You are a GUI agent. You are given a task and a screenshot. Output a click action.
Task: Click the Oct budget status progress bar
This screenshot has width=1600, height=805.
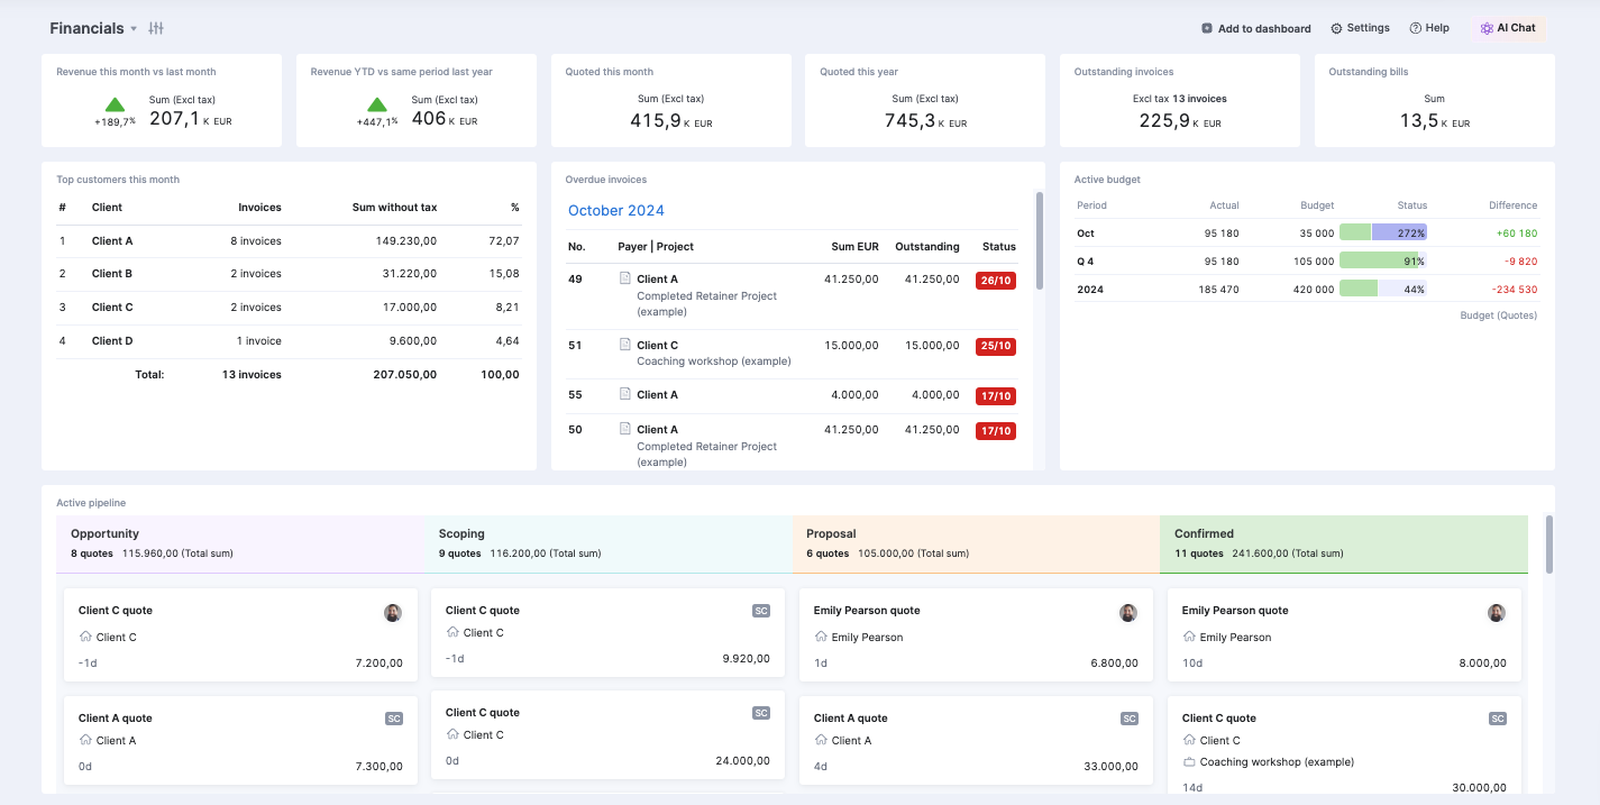coord(1383,232)
